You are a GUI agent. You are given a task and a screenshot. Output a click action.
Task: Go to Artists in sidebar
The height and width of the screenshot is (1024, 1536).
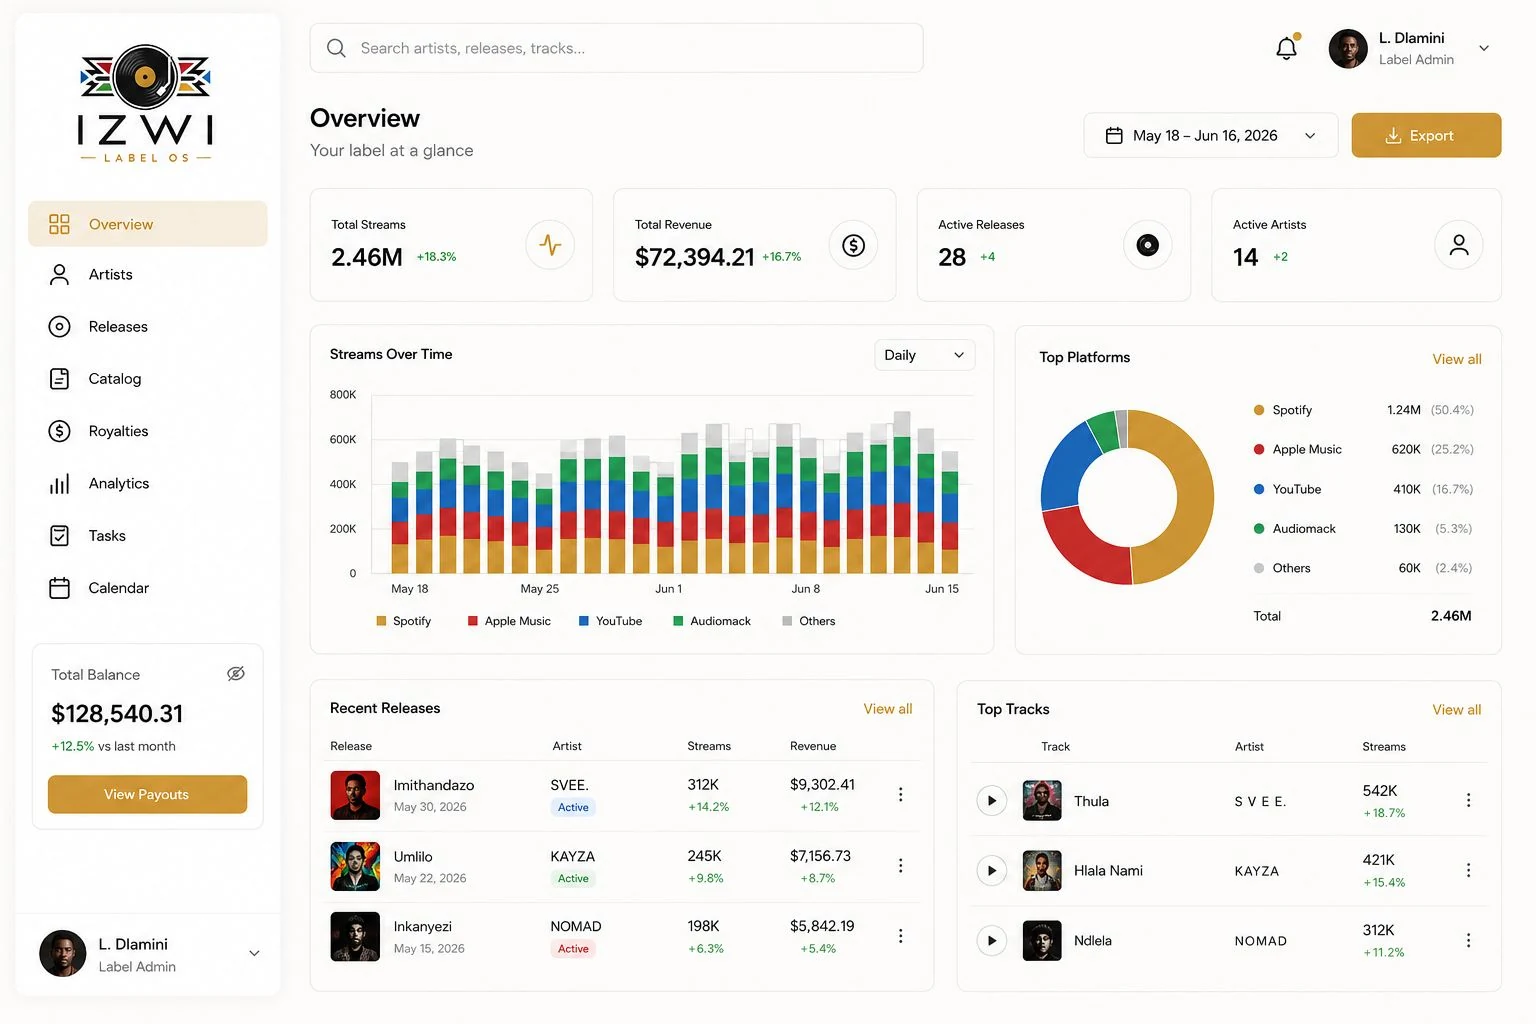point(148,275)
